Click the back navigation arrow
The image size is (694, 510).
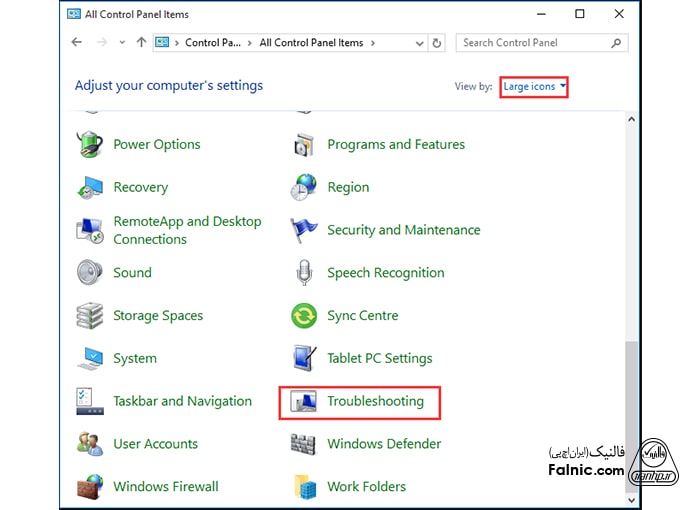pyautogui.click(x=78, y=43)
